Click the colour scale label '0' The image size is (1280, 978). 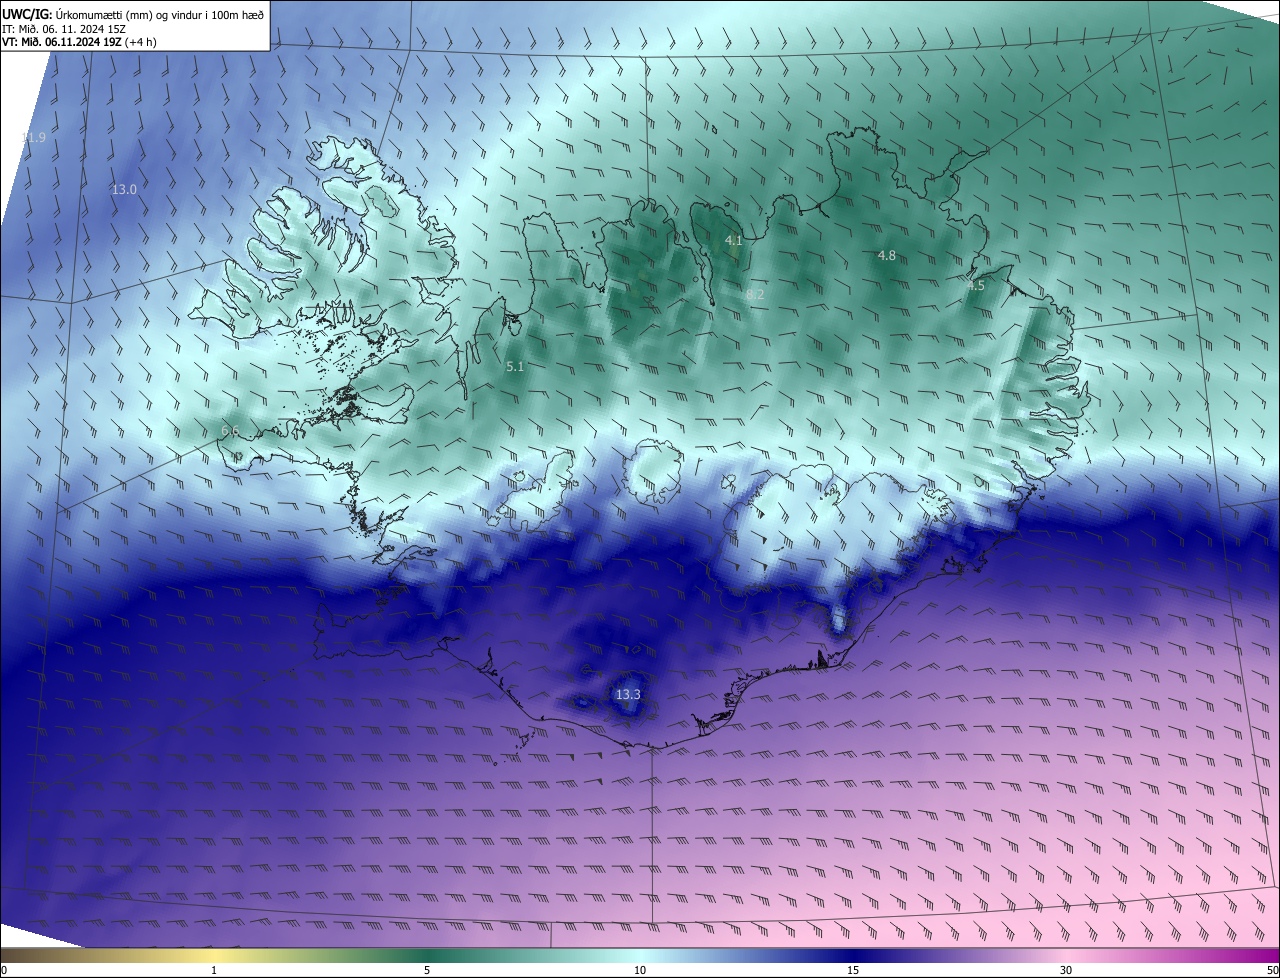tap(4, 970)
